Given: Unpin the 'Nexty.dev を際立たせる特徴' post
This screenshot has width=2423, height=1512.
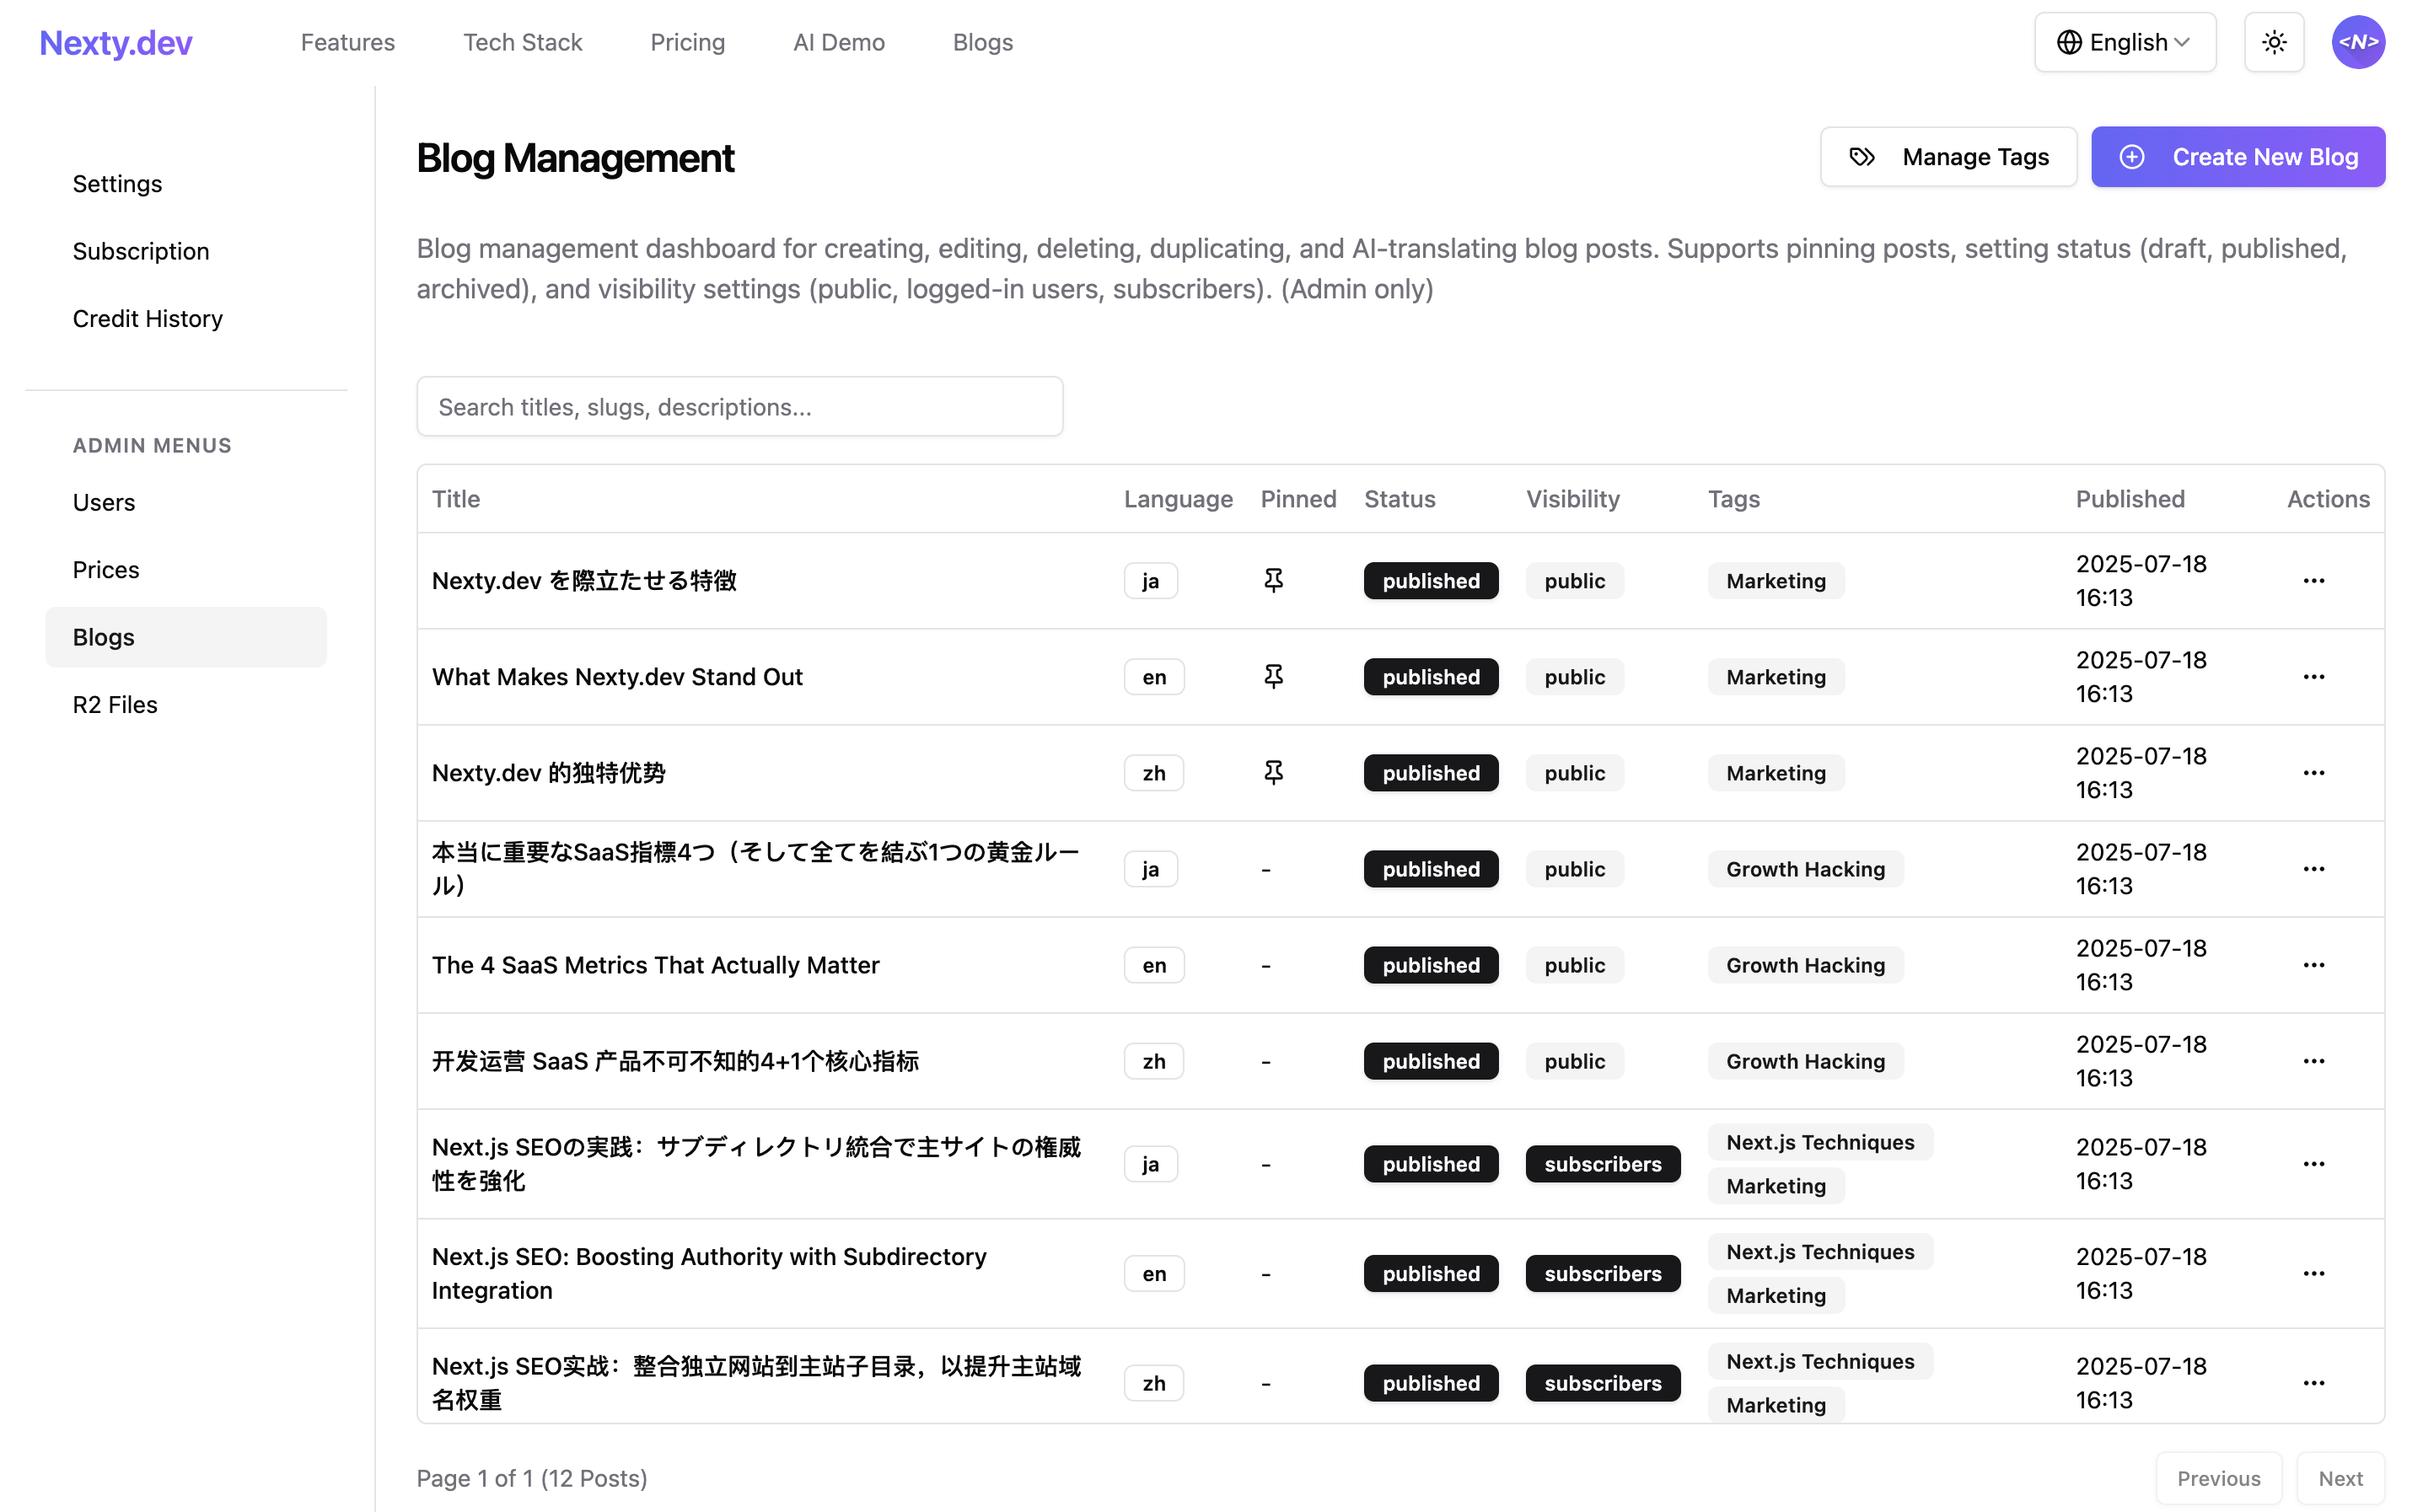Looking at the screenshot, I should [1273, 580].
